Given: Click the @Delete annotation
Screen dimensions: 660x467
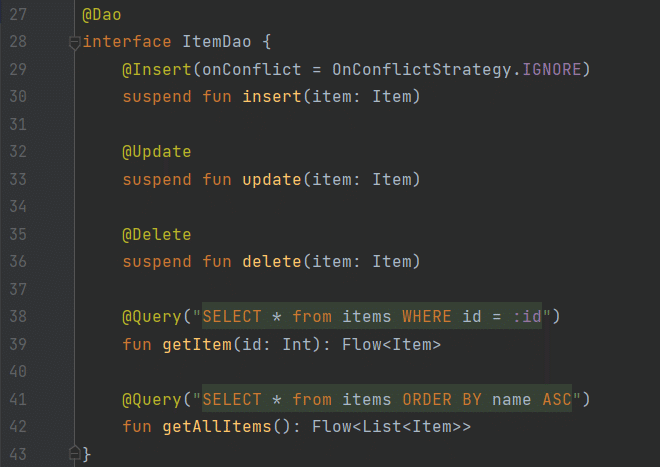Looking at the screenshot, I should coord(157,235).
